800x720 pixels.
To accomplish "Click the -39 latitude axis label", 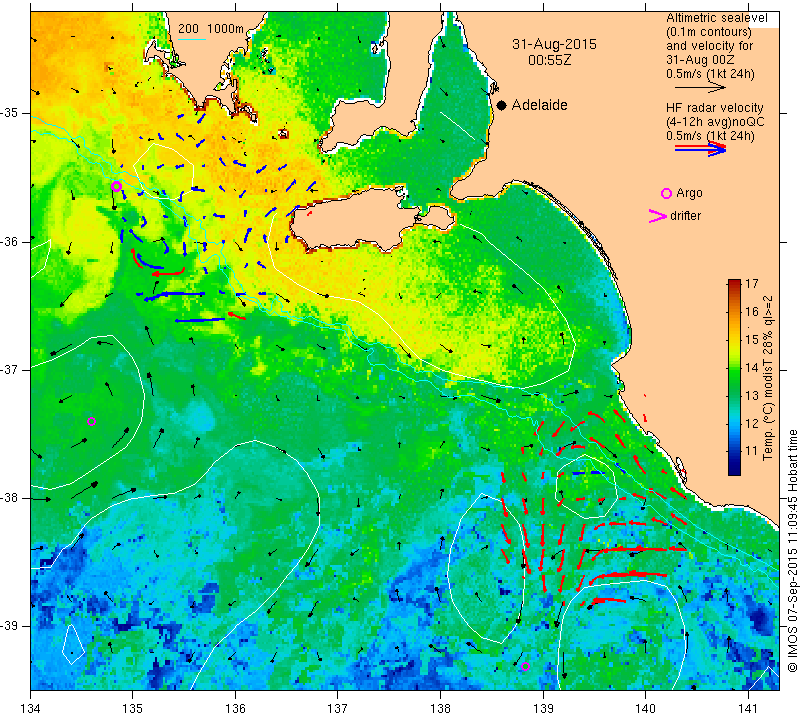I will (10, 626).
